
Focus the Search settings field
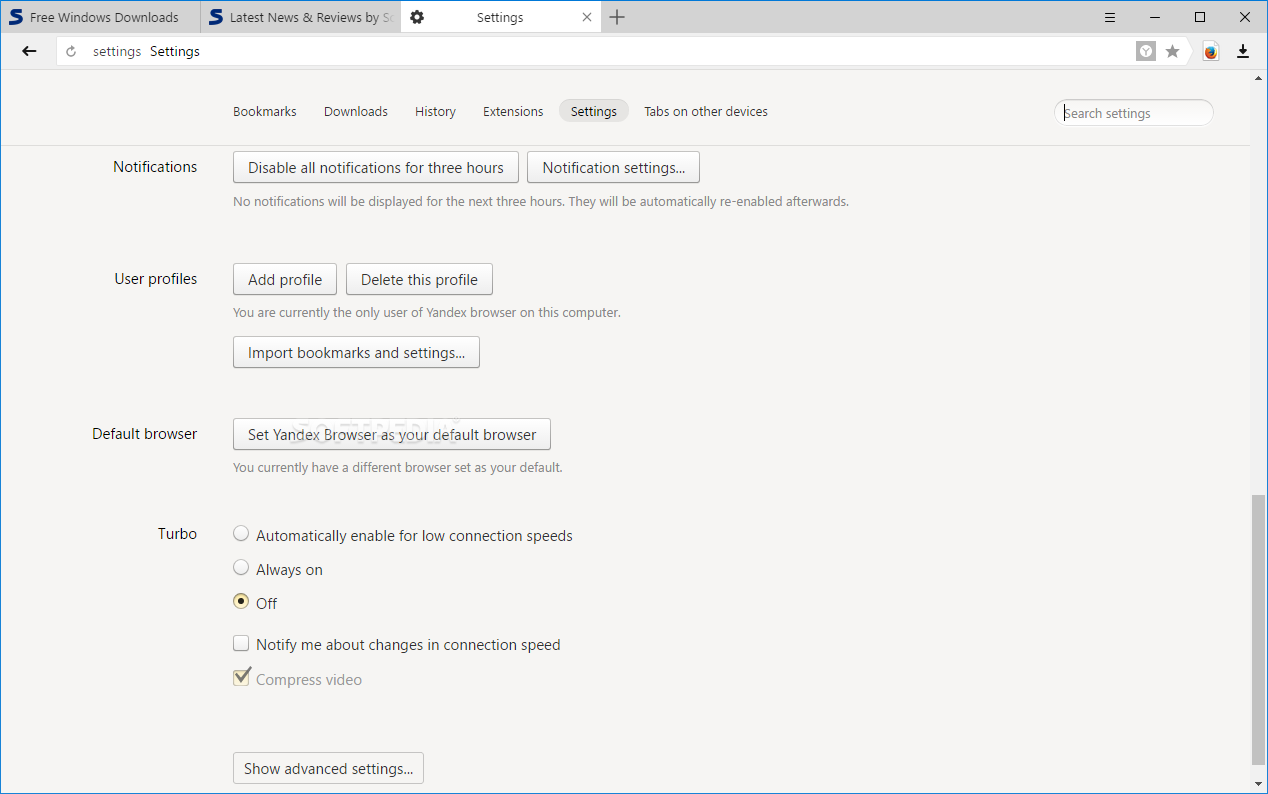point(1134,113)
